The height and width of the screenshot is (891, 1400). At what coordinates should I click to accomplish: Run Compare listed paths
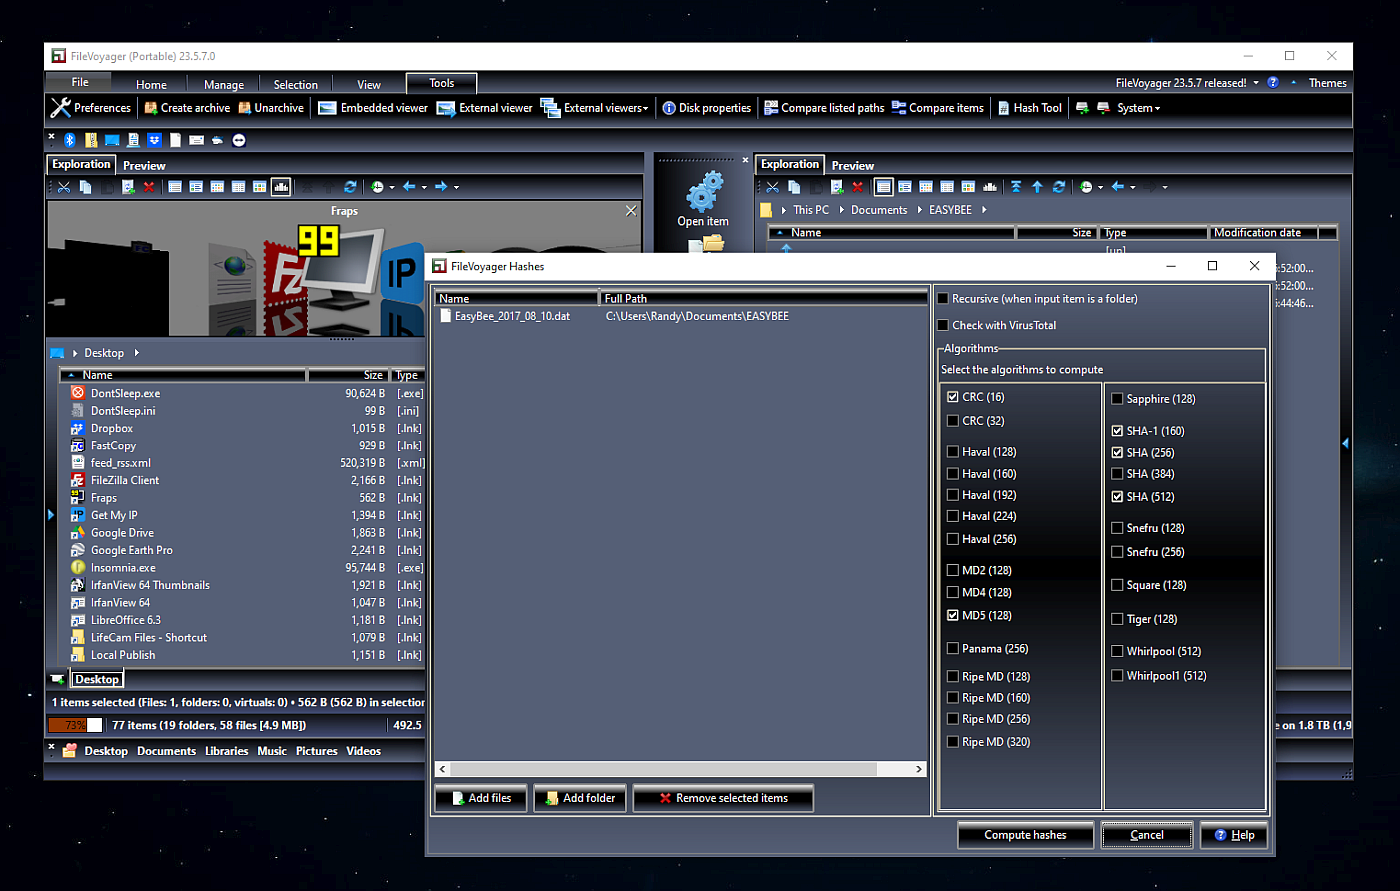pyautogui.click(x=824, y=108)
